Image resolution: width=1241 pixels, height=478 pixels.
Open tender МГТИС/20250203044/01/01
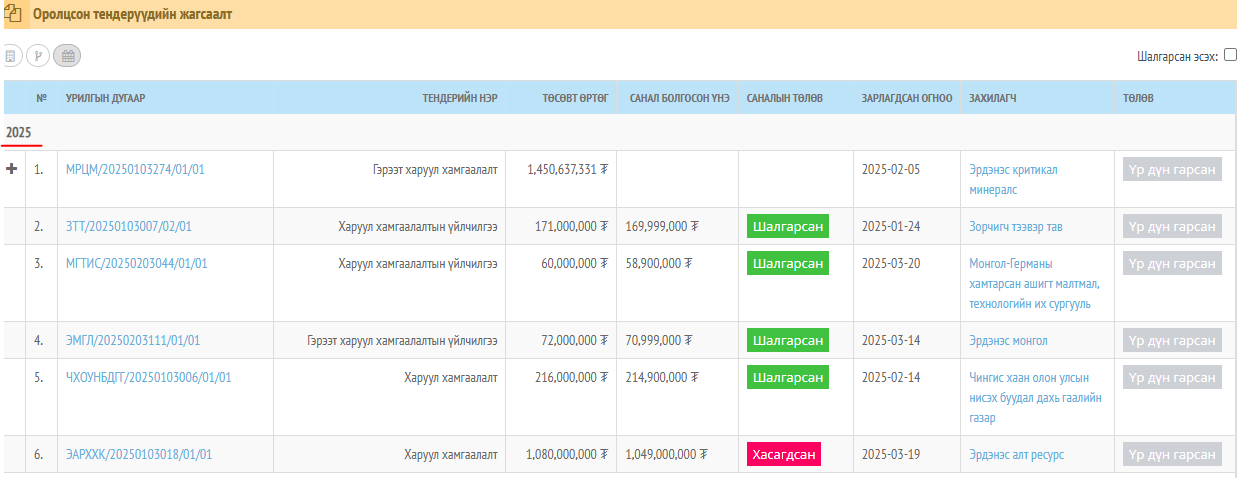(x=136, y=263)
